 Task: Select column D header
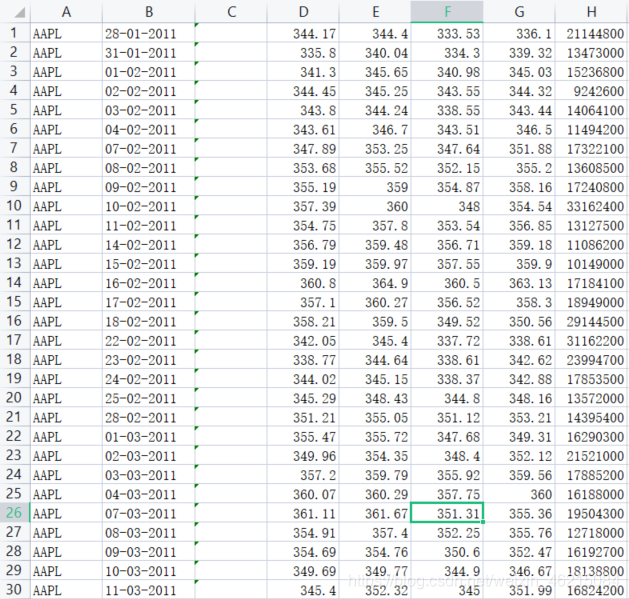tap(303, 12)
